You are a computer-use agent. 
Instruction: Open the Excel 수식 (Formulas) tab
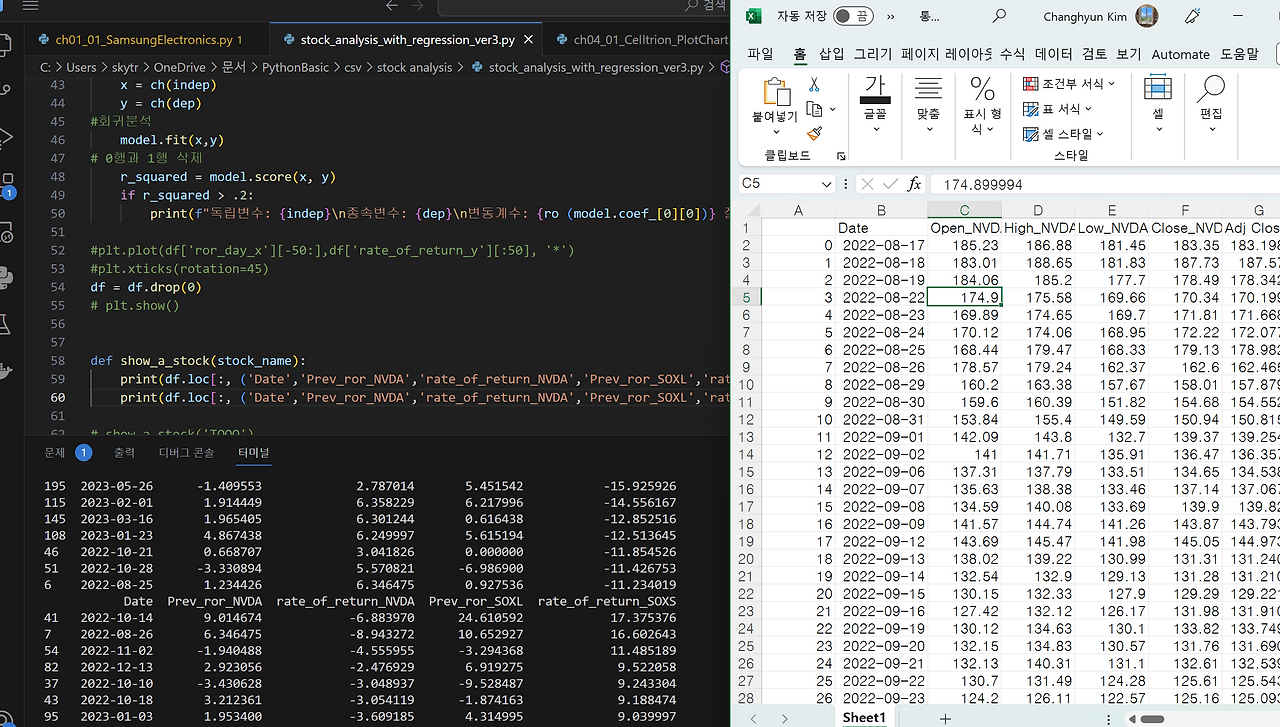[x=1012, y=54]
